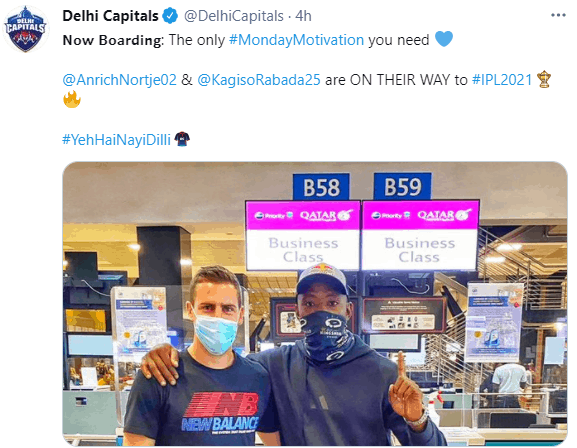The image size is (577, 448).
Task: Click the Delhi Capitals profile avatar
Action: click(x=25, y=29)
